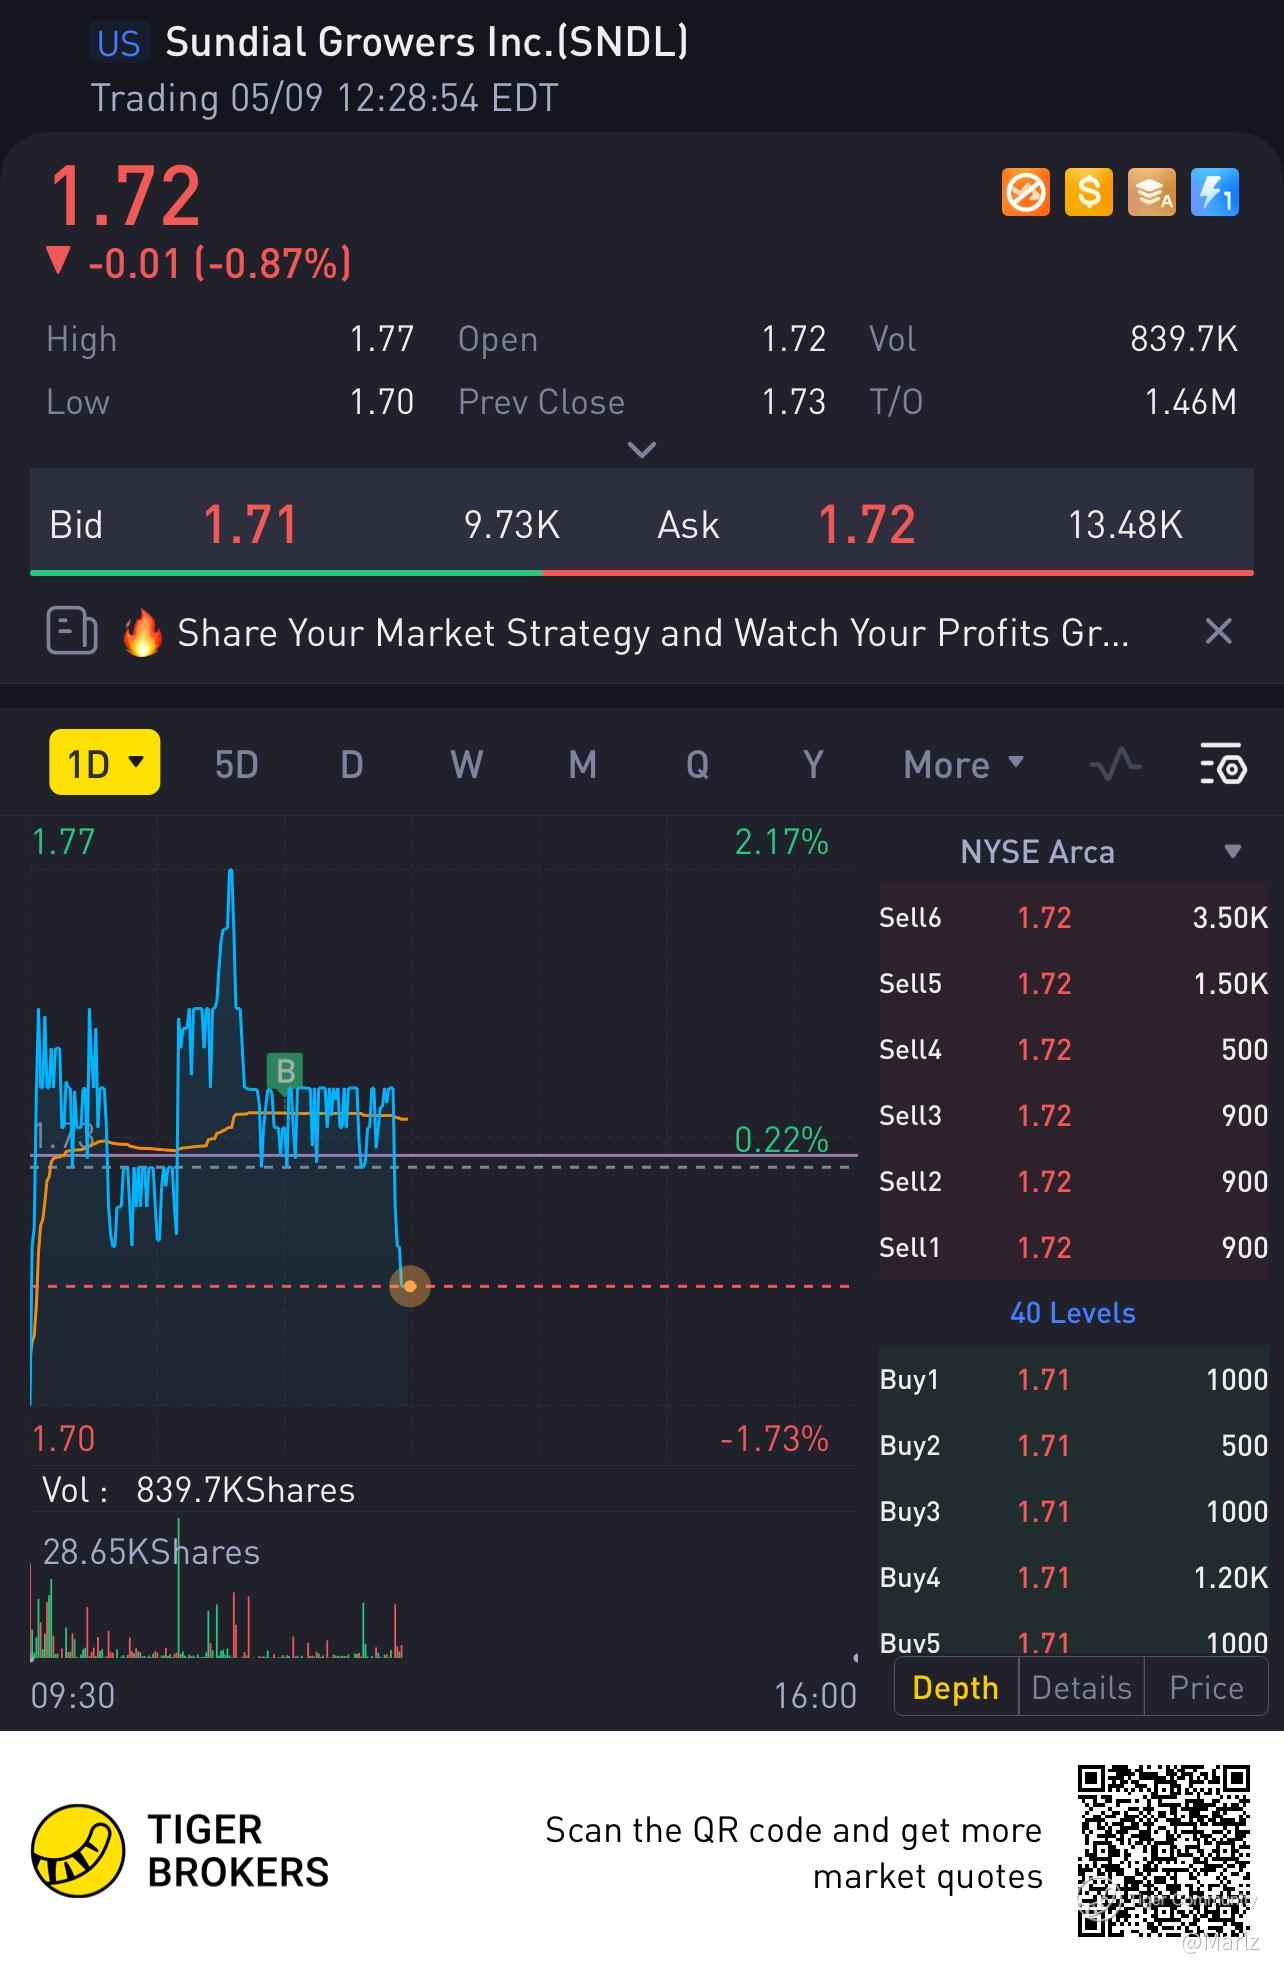Tap the stacked coins badge icon
1284x1971 pixels.
[x=1151, y=192]
